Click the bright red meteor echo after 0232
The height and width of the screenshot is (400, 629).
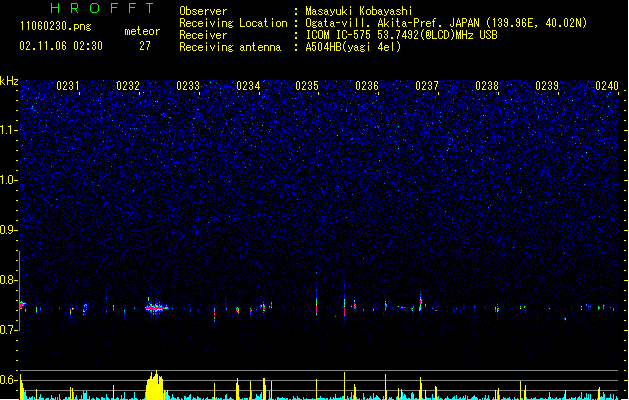click(x=155, y=308)
